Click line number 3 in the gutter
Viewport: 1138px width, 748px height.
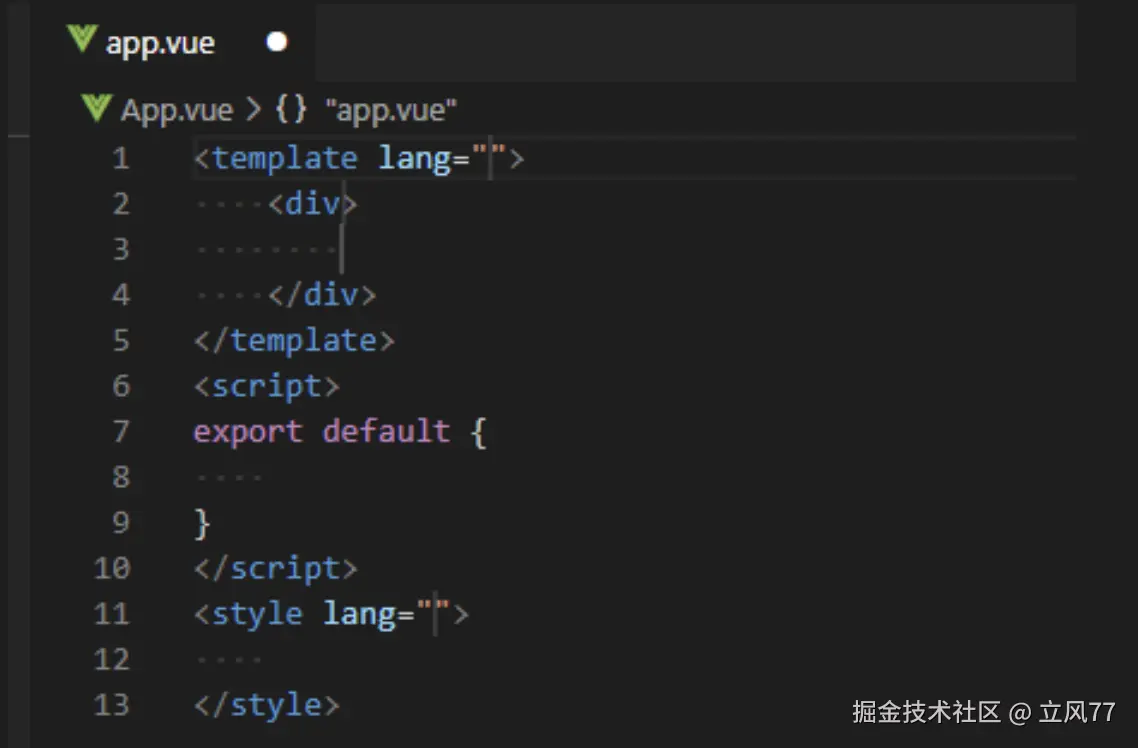point(121,250)
